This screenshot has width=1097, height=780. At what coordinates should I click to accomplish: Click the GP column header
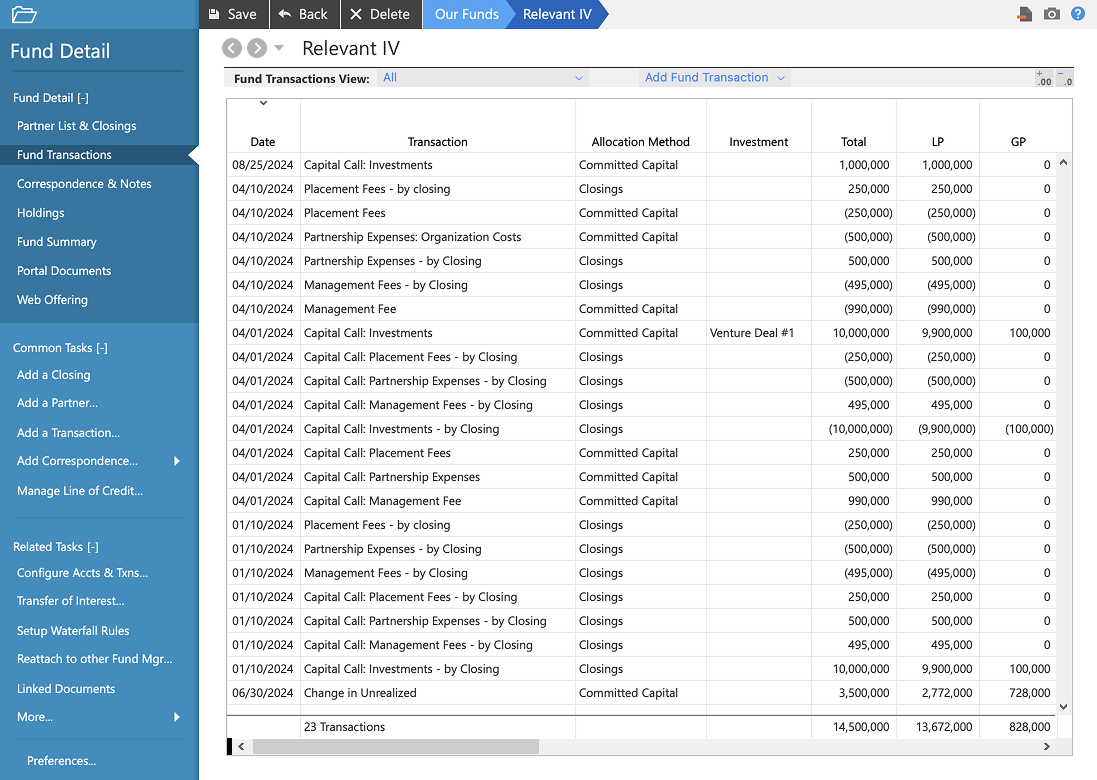[1019, 142]
